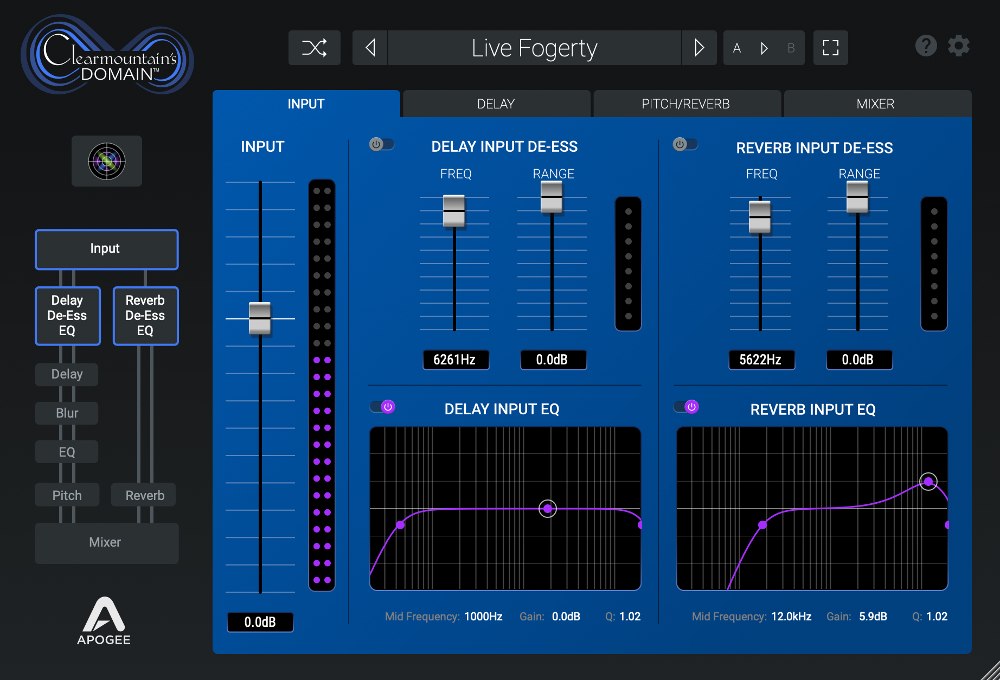Click the resize/fullscreen icon

pos(830,46)
